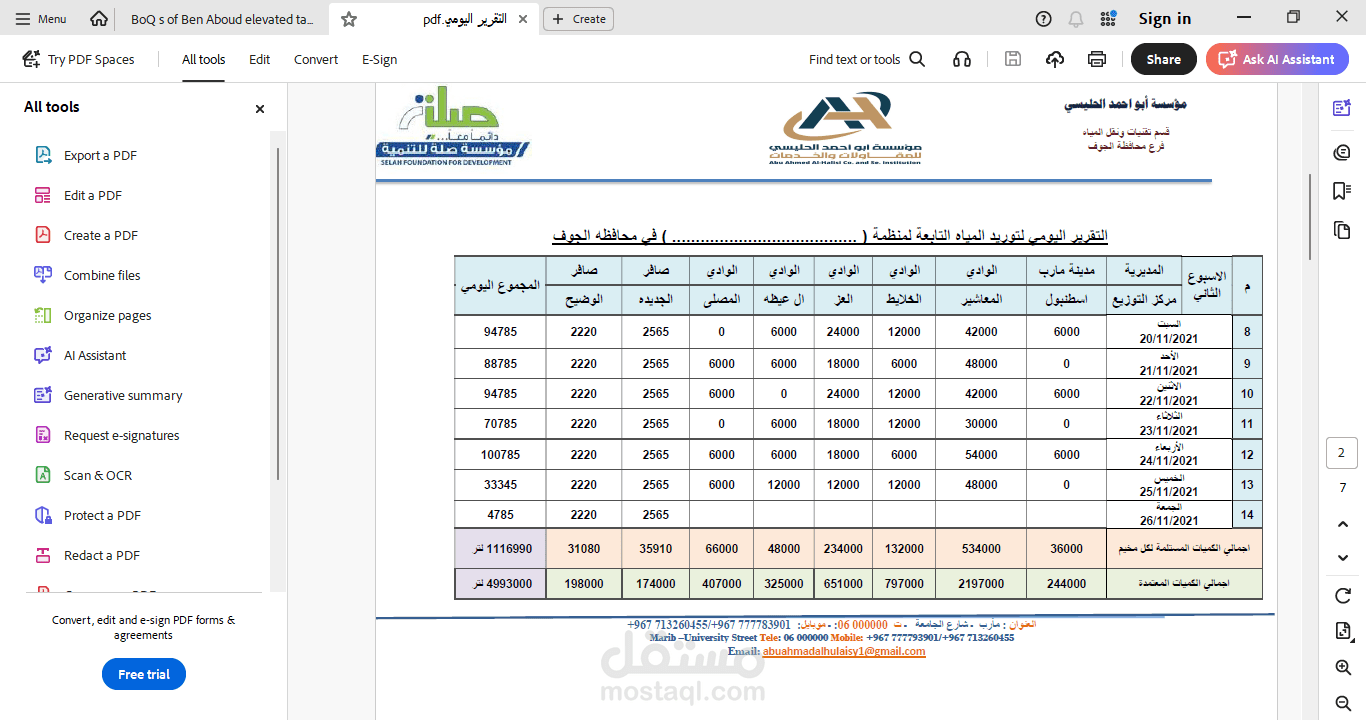
Task: Open the Convert tab
Action: 316,60
